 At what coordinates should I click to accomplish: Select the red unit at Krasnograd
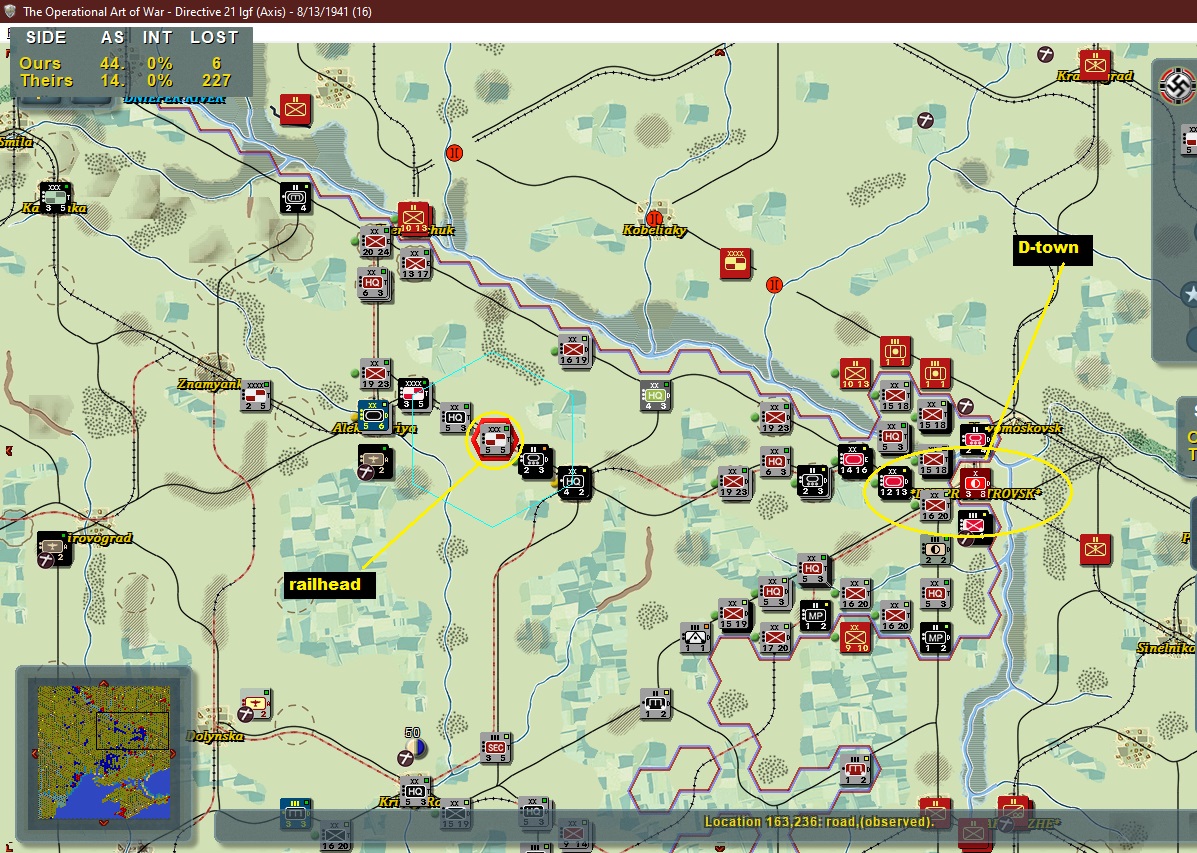pyautogui.click(x=1095, y=65)
